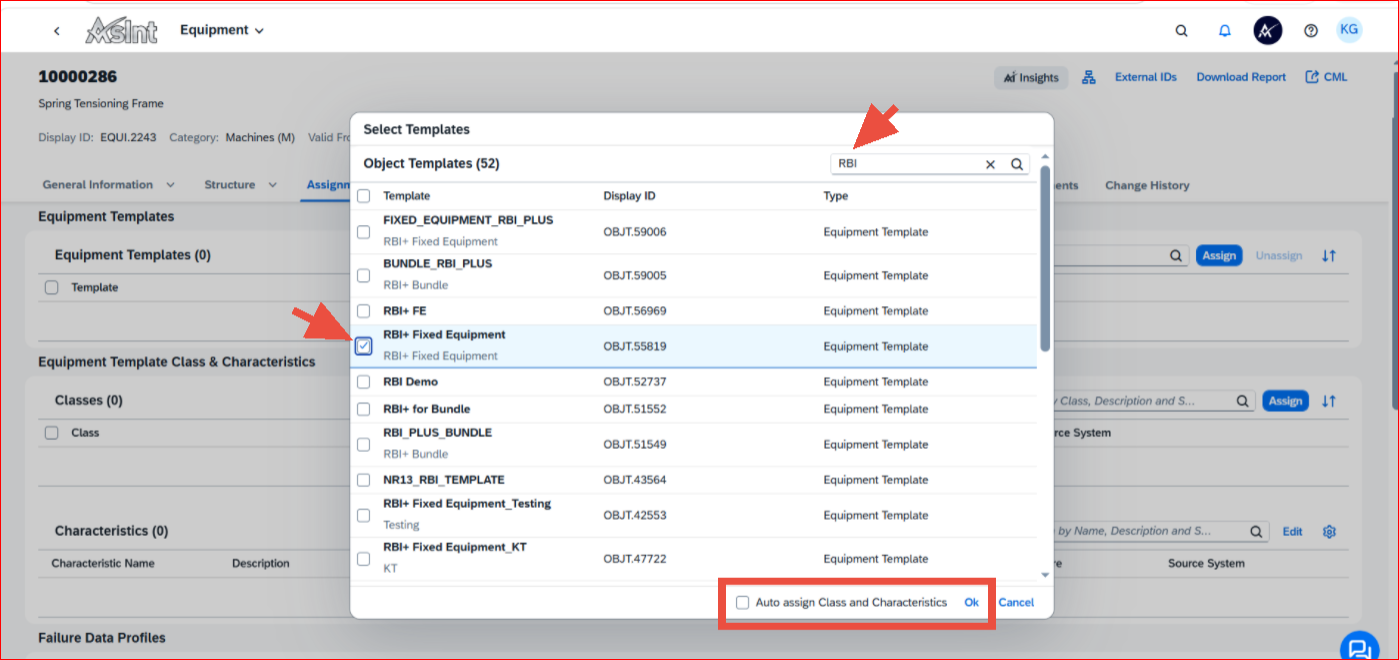
Task: Open the KG user avatar menu
Action: tap(1349, 30)
